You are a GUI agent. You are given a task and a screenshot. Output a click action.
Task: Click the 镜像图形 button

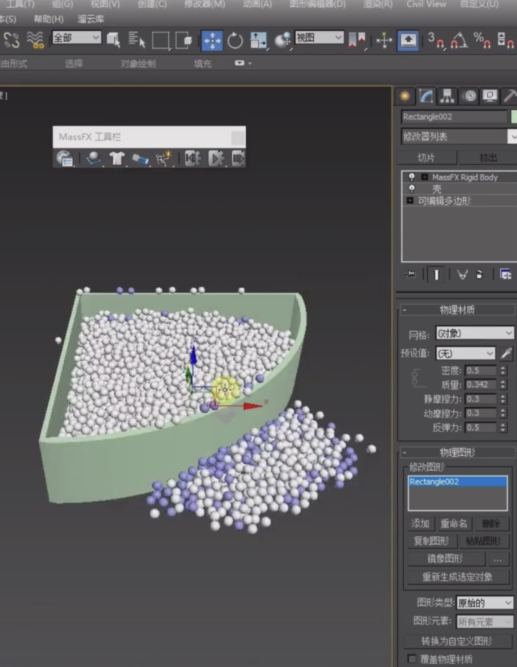pyautogui.click(x=446, y=559)
